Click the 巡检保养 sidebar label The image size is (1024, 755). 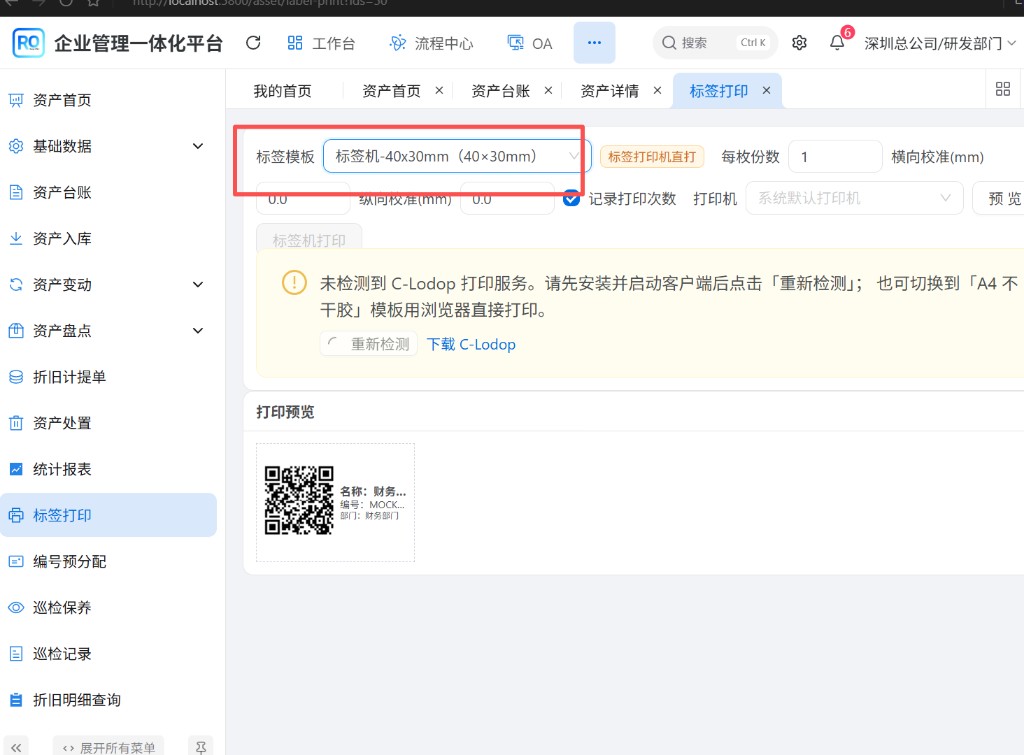[62, 607]
